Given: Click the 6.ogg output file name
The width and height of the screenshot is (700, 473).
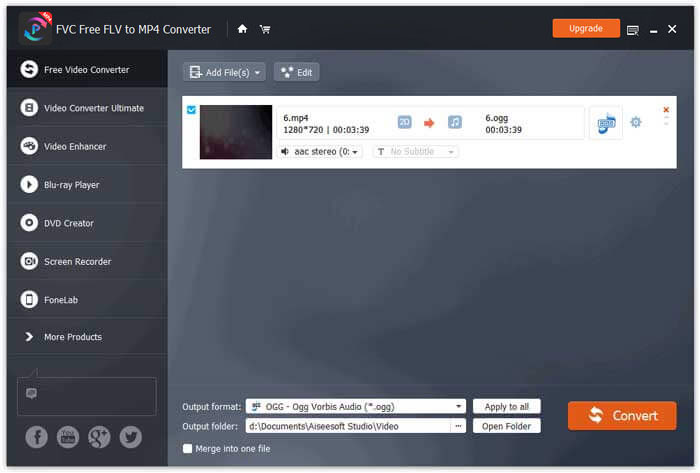Looking at the screenshot, I should pos(496,118).
